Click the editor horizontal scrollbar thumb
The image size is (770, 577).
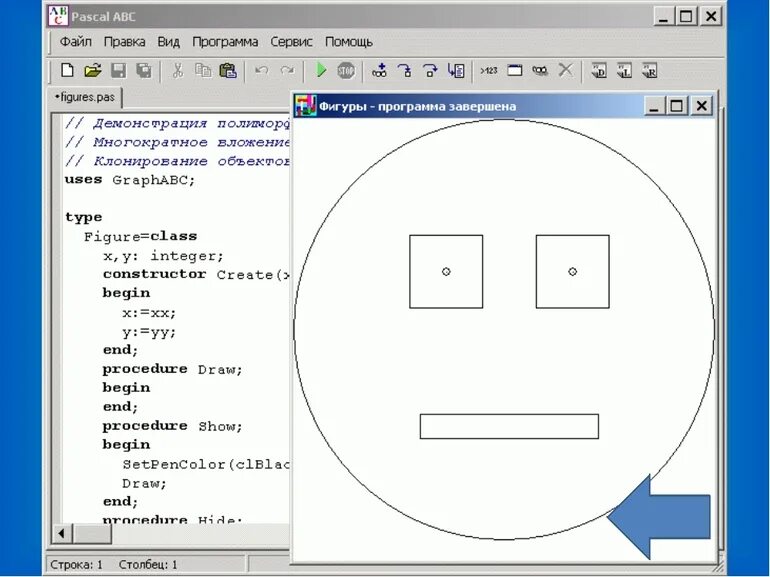[x=92, y=533]
